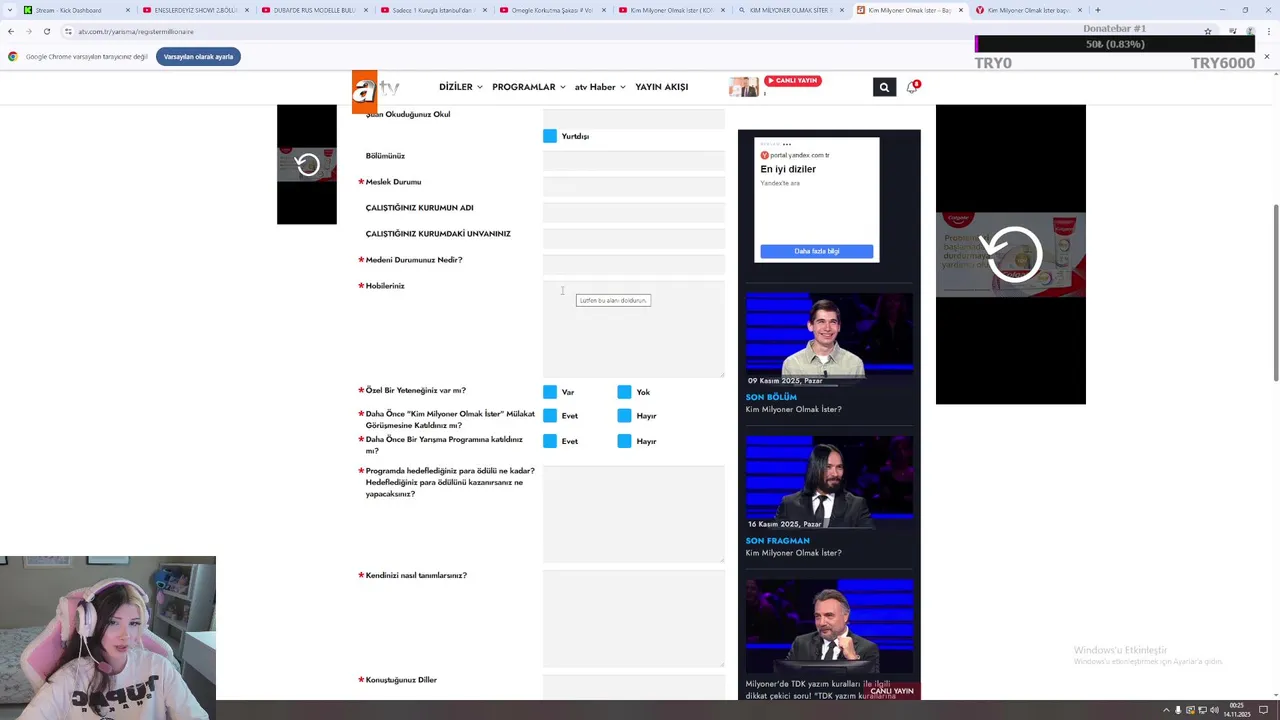Screen dimensions: 1280x720
Task: Click the page vertical scrollbar
Action: point(1275,292)
